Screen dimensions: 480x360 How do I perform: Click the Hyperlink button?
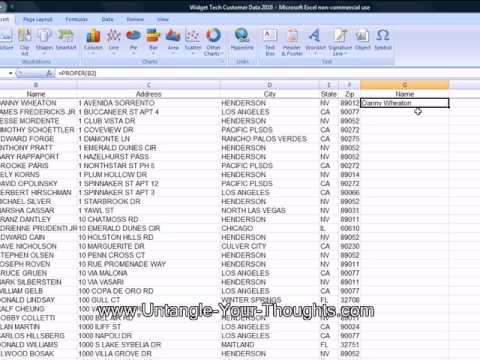tap(242, 40)
